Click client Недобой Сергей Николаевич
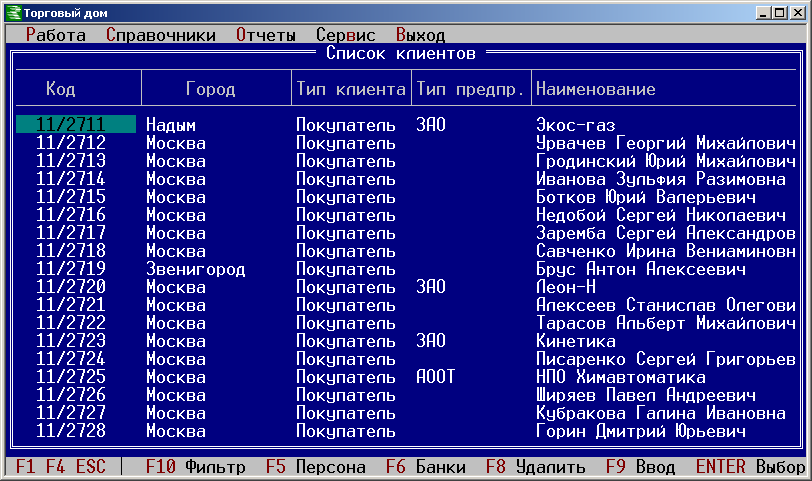 (661, 214)
